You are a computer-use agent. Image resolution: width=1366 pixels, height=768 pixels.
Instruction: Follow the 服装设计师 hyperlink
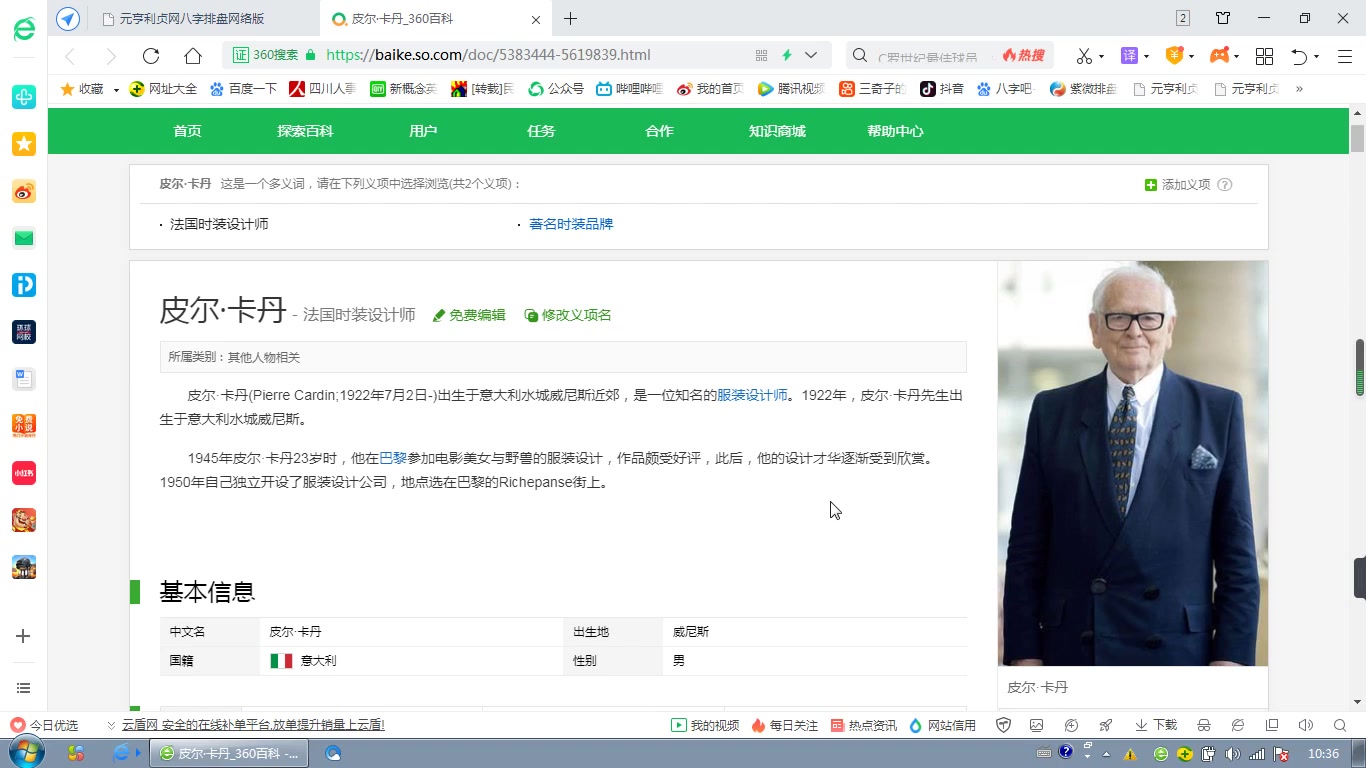[752, 395]
